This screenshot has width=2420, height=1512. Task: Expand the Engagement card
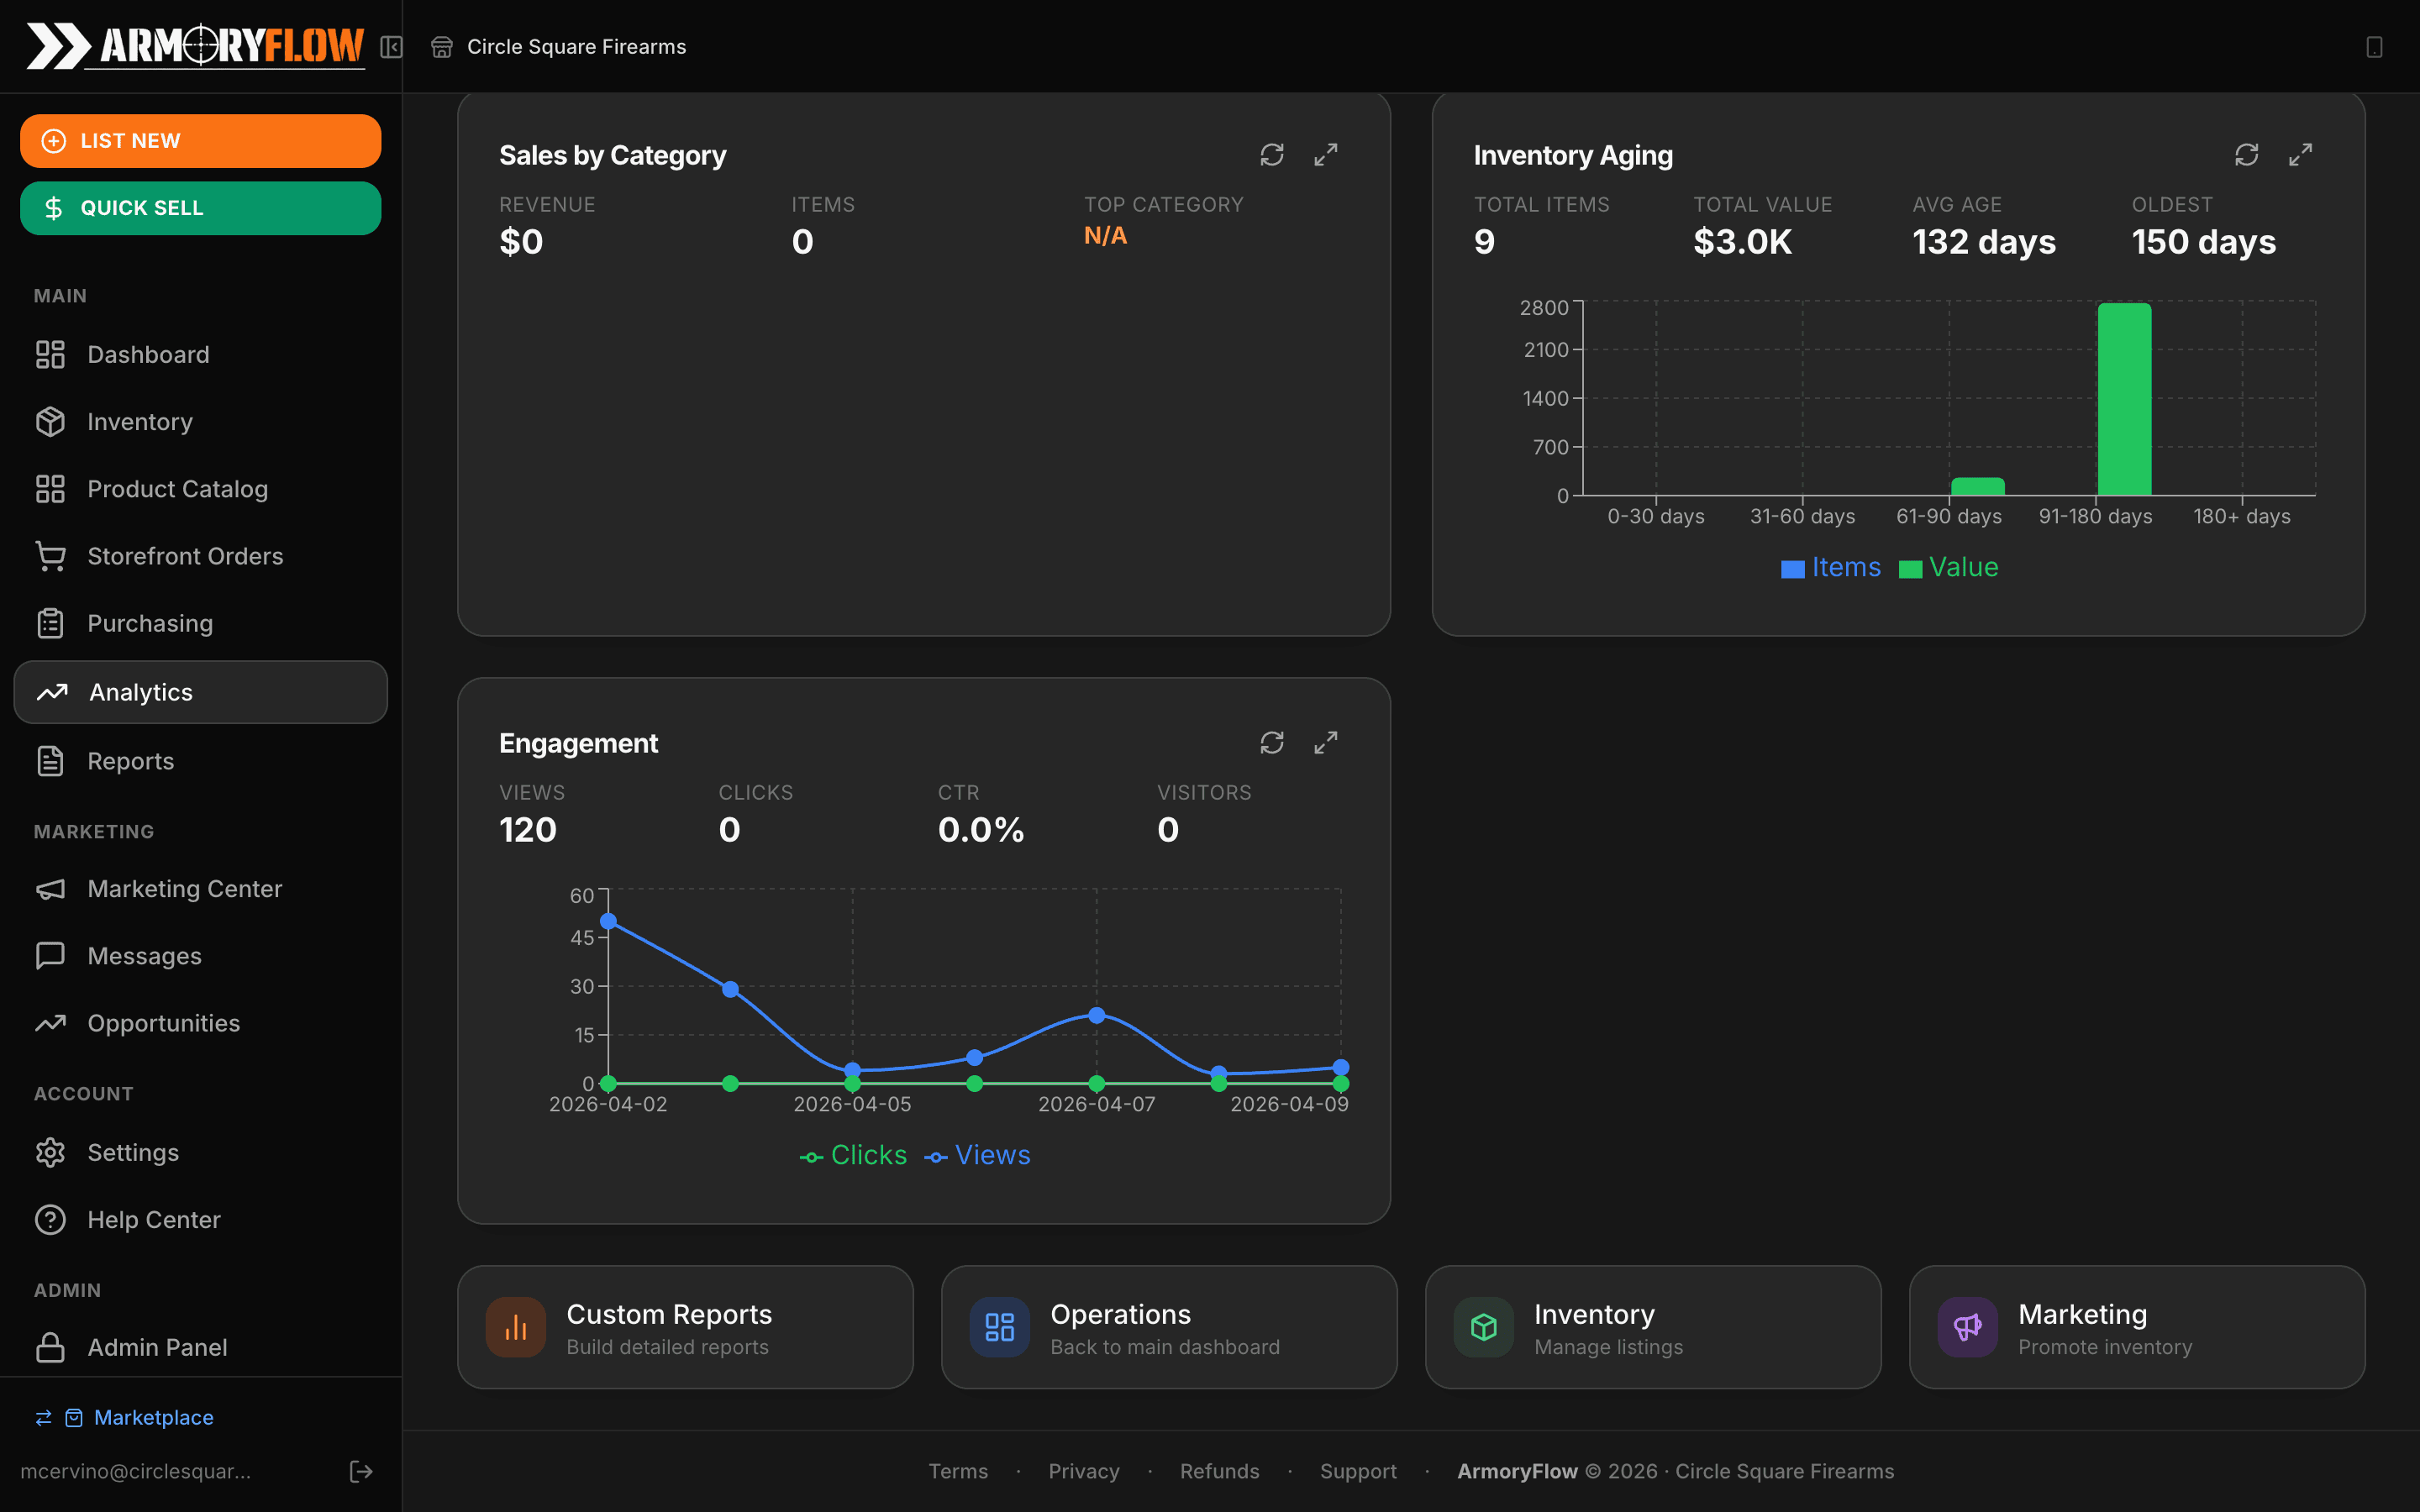pos(1326,743)
